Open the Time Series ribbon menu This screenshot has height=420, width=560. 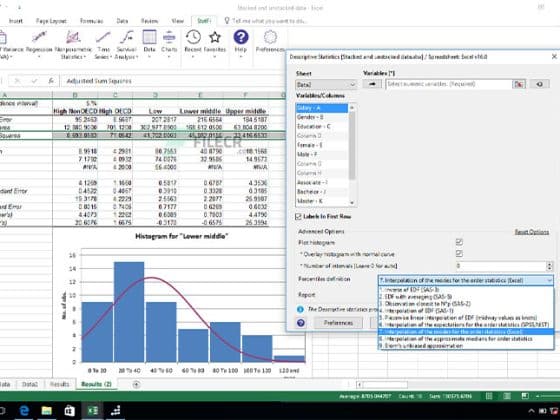103,45
